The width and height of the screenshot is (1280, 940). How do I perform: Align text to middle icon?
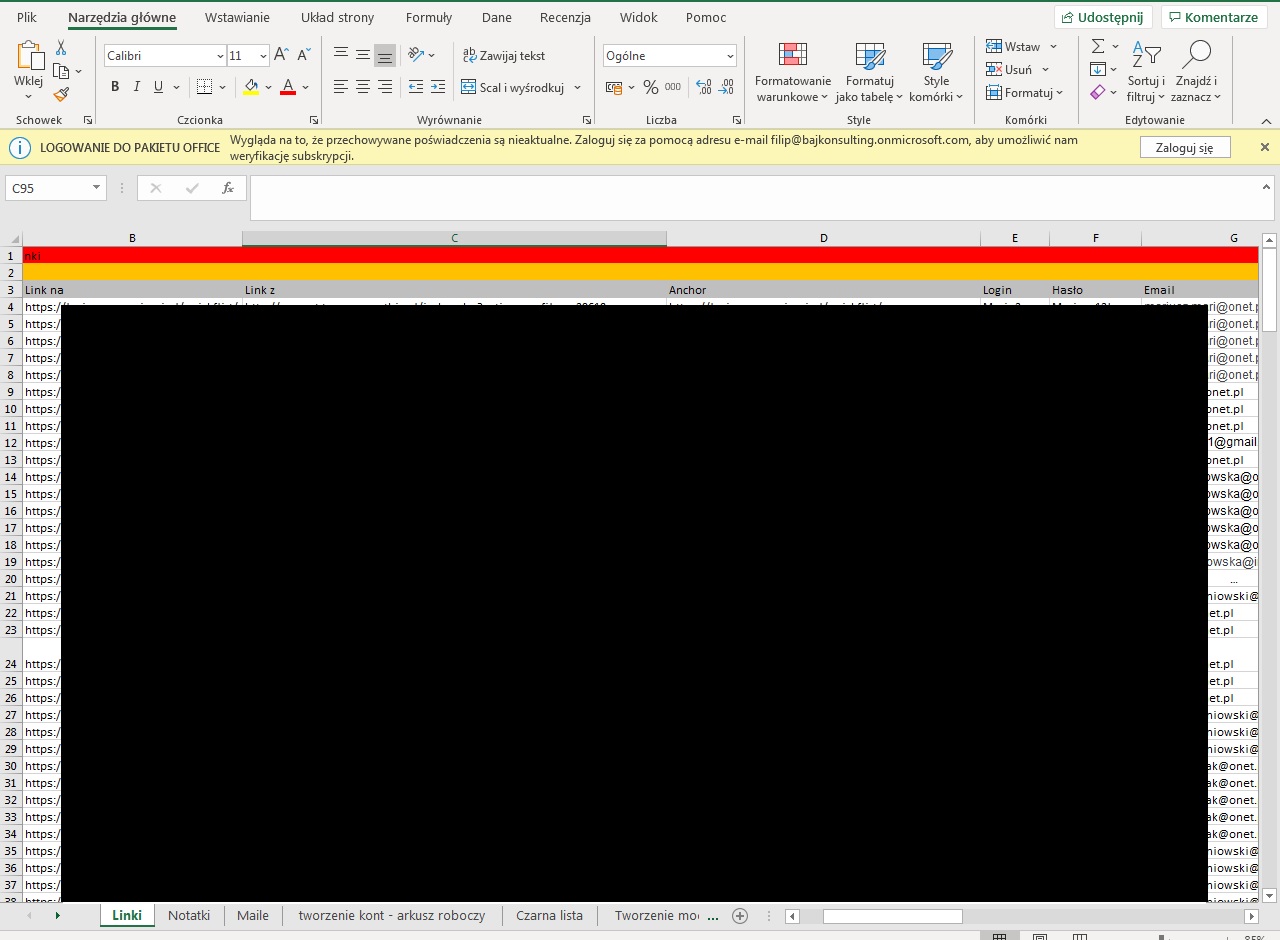pyautogui.click(x=363, y=55)
